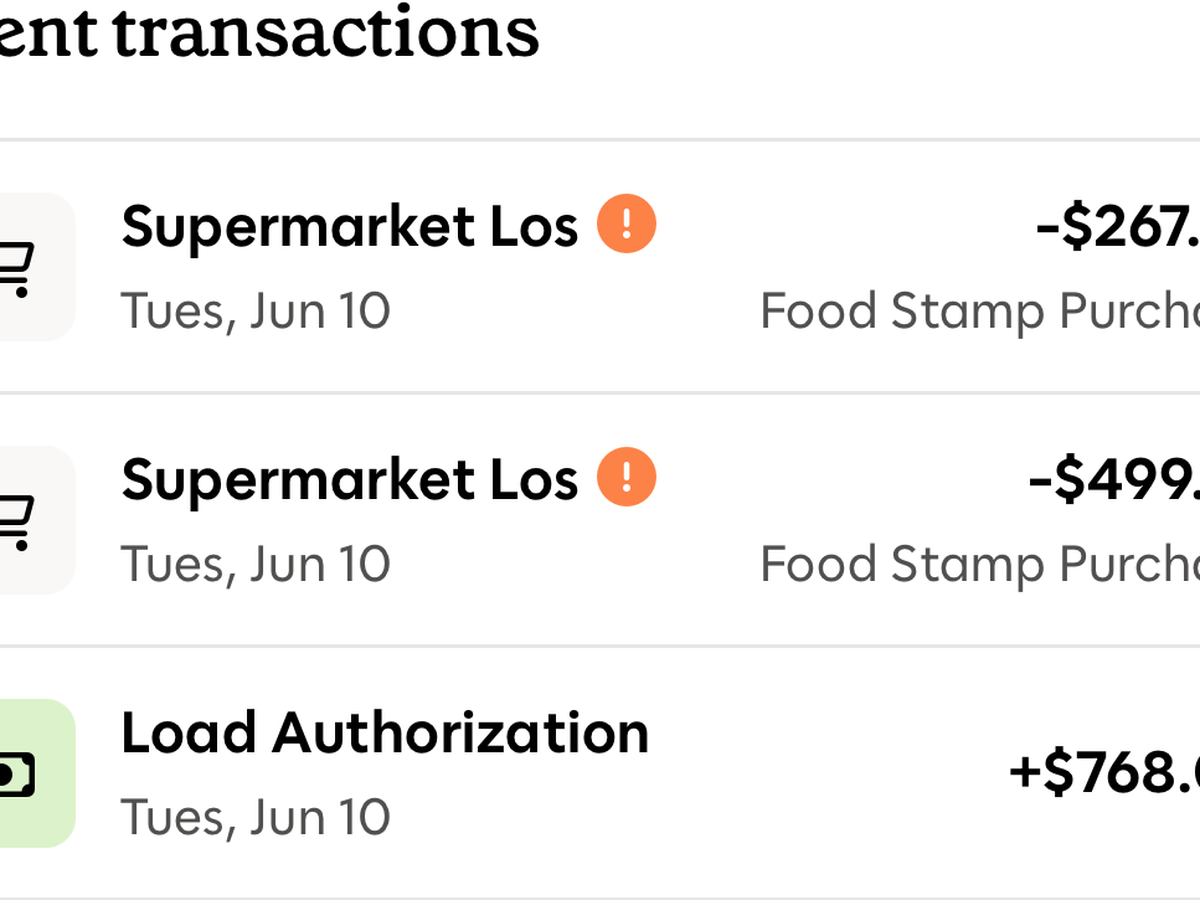
Task: Click Food Stamp Purchase label under -$499
Action: pyautogui.click(x=980, y=564)
